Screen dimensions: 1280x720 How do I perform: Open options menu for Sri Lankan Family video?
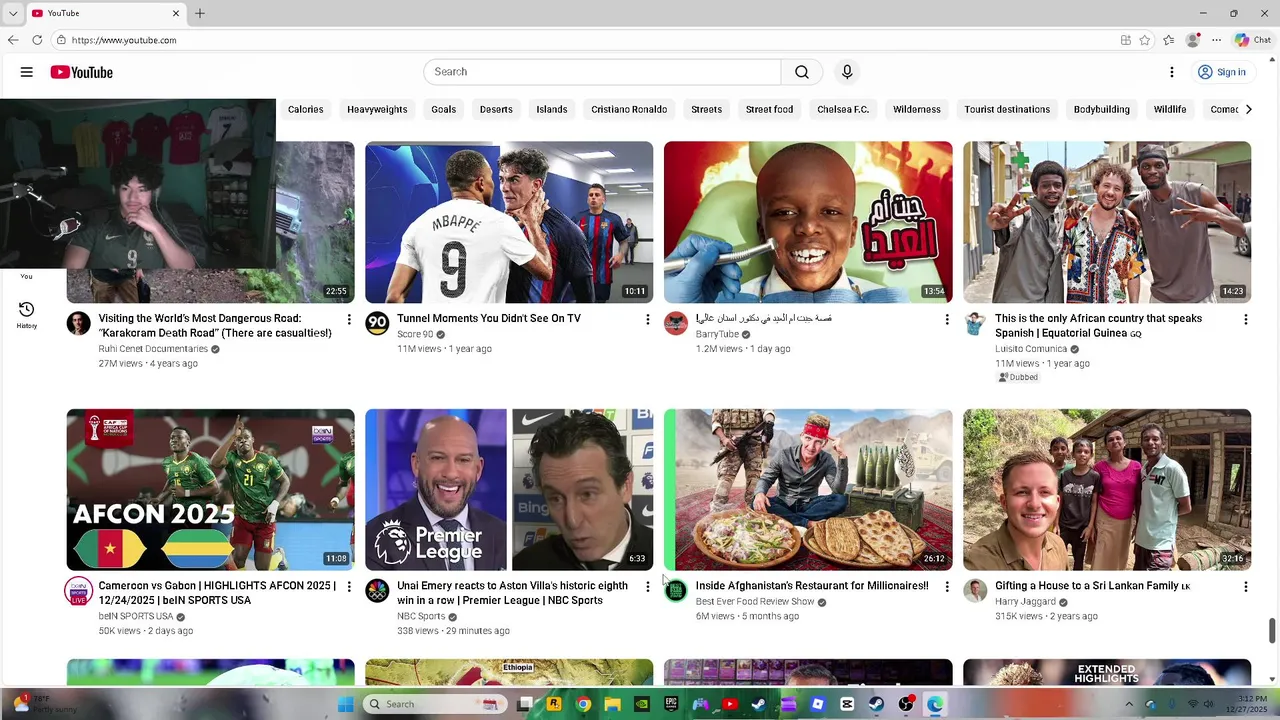[1246, 587]
